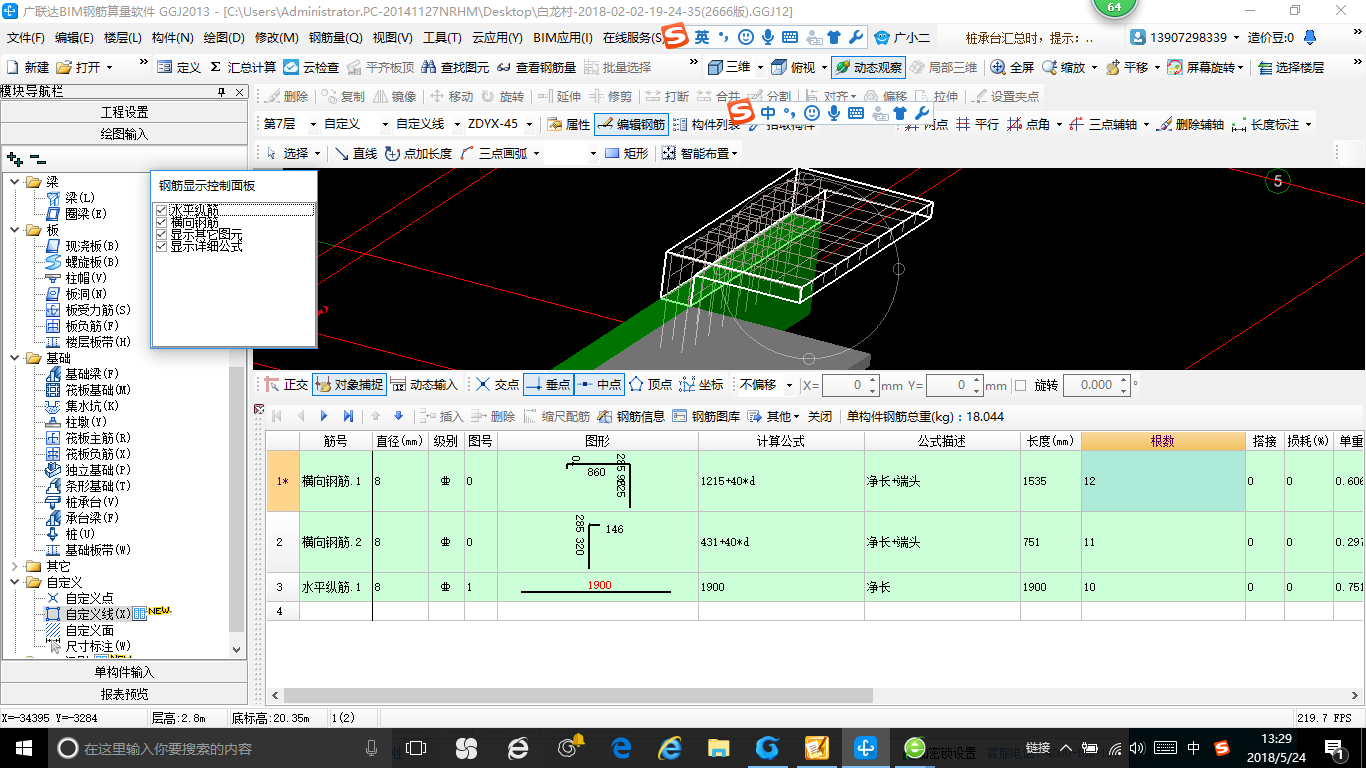The width and height of the screenshot is (1366, 768).
Task: Open the BIM应用(I) menu
Action: coord(563,38)
